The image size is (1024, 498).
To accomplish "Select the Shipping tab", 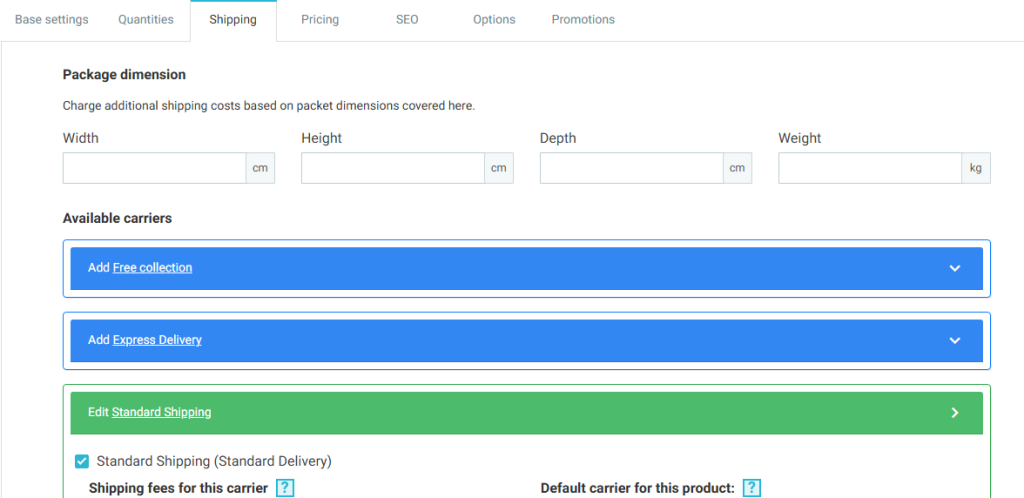I will pyautogui.click(x=233, y=20).
